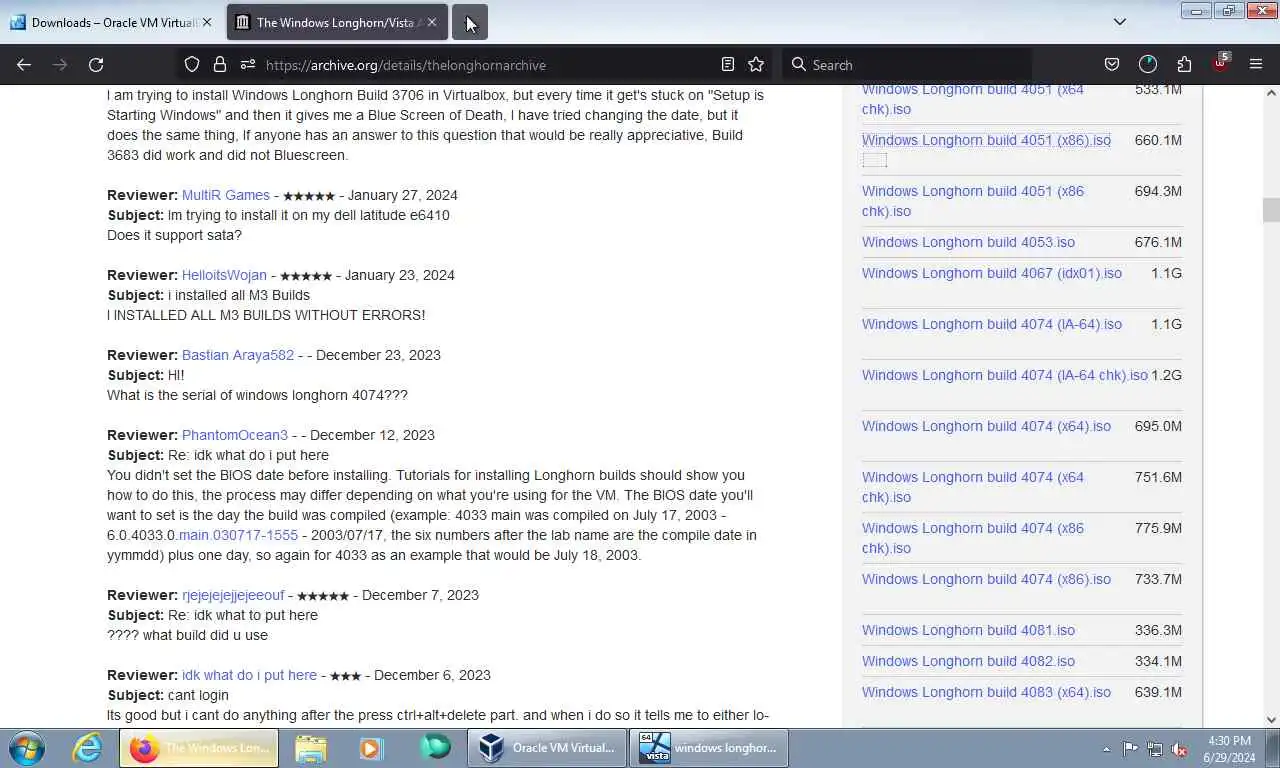Screen dimensions: 1280x768
Task: Open tracking protection shield icon
Action: pyautogui.click(x=192, y=65)
